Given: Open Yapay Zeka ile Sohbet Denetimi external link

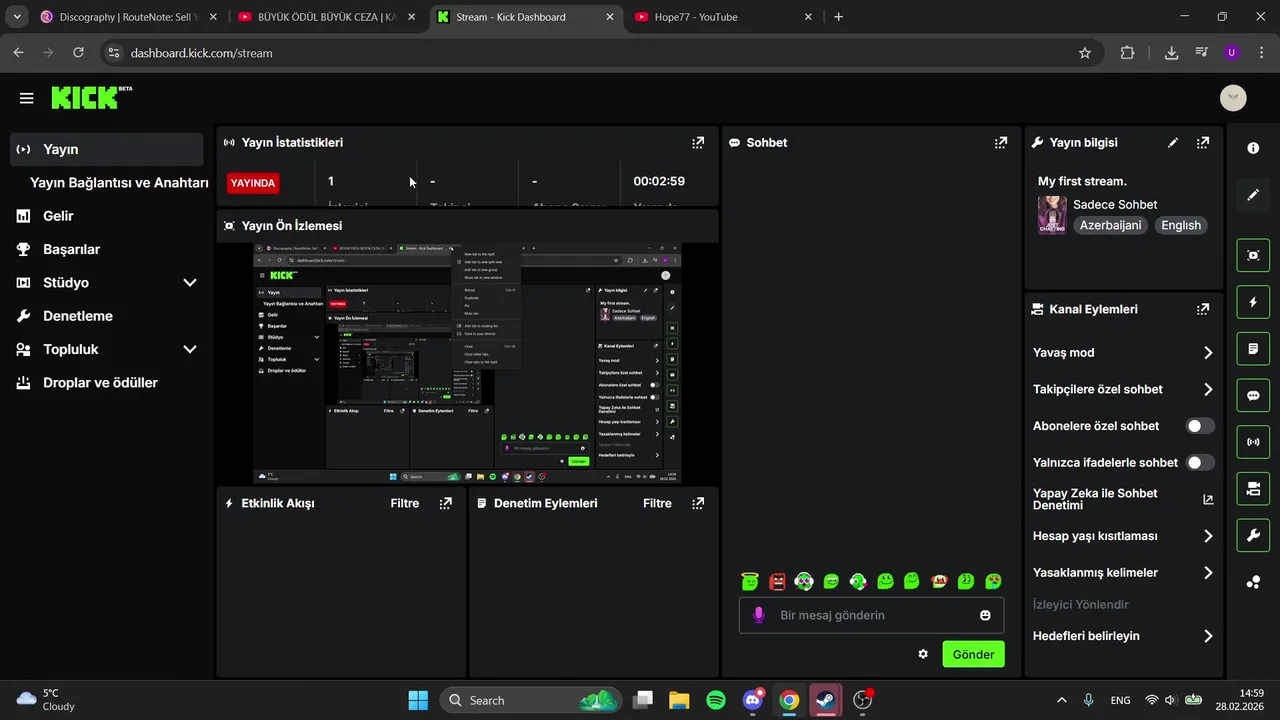Looking at the screenshot, I should click(x=1208, y=499).
